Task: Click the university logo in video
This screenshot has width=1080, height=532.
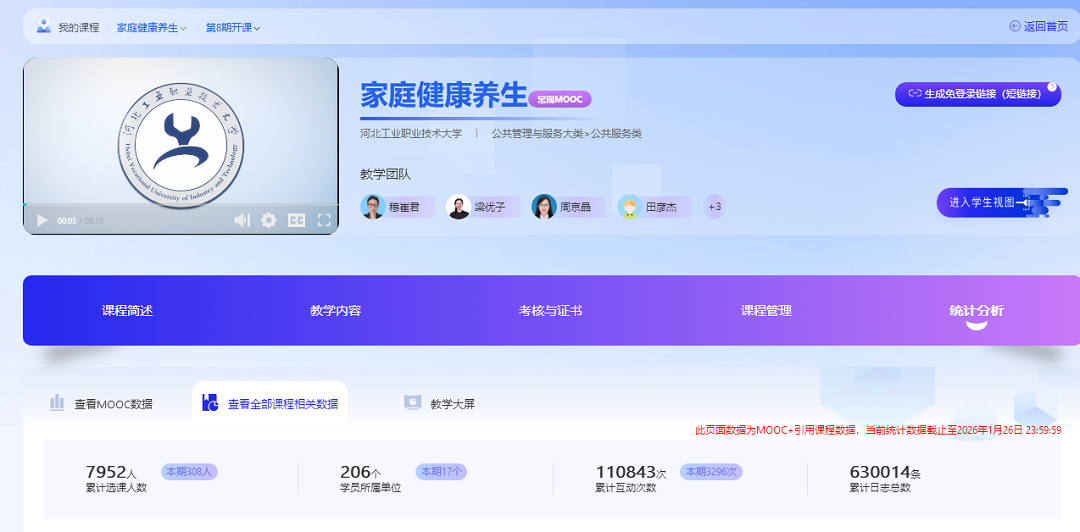Action: click(x=180, y=145)
